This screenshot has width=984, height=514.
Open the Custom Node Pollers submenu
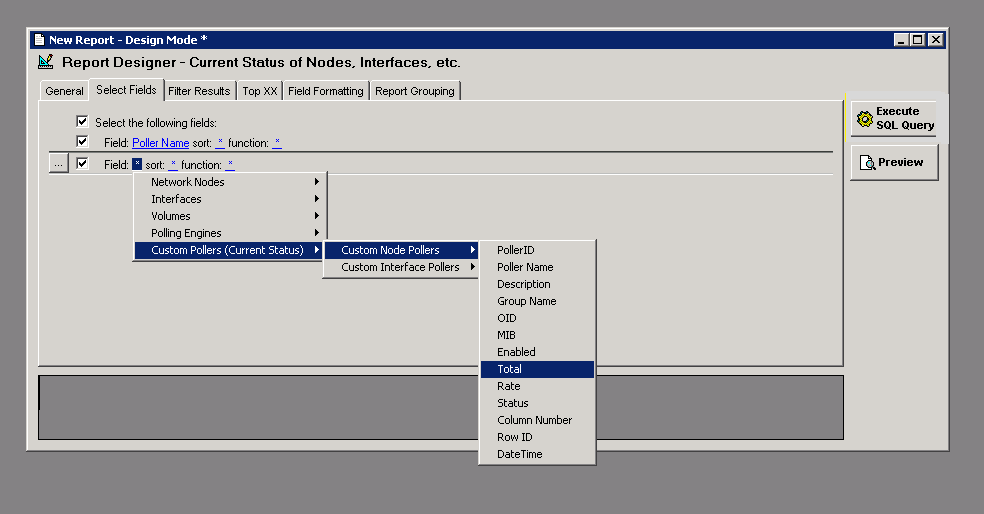point(402,250)
